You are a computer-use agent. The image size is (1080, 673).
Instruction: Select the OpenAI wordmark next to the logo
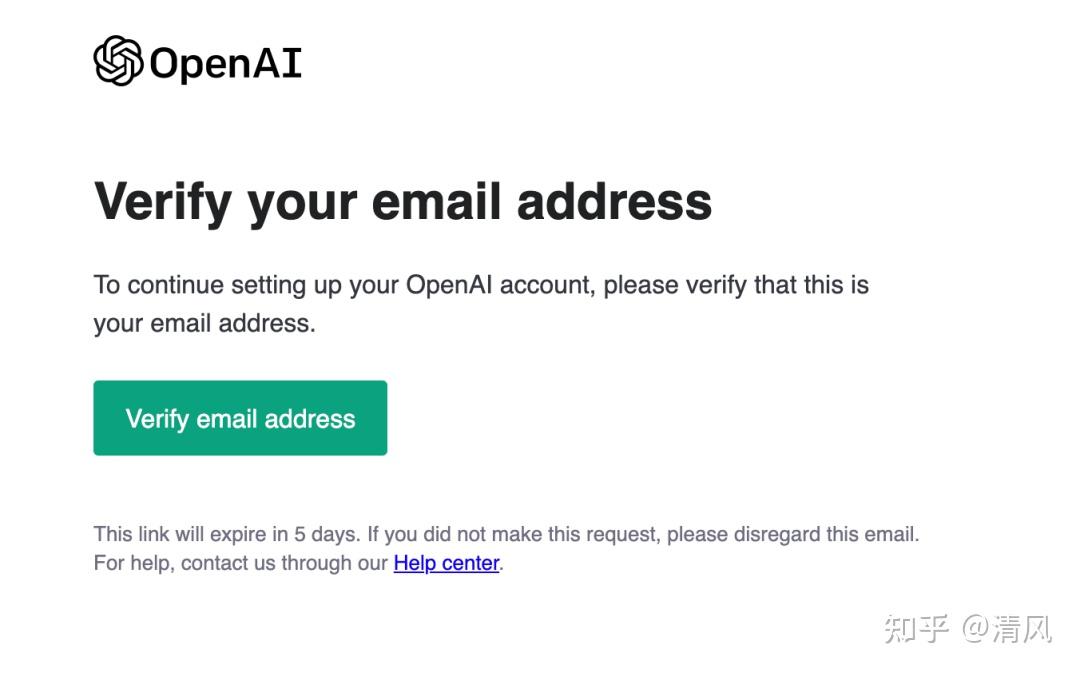(225, 63)
